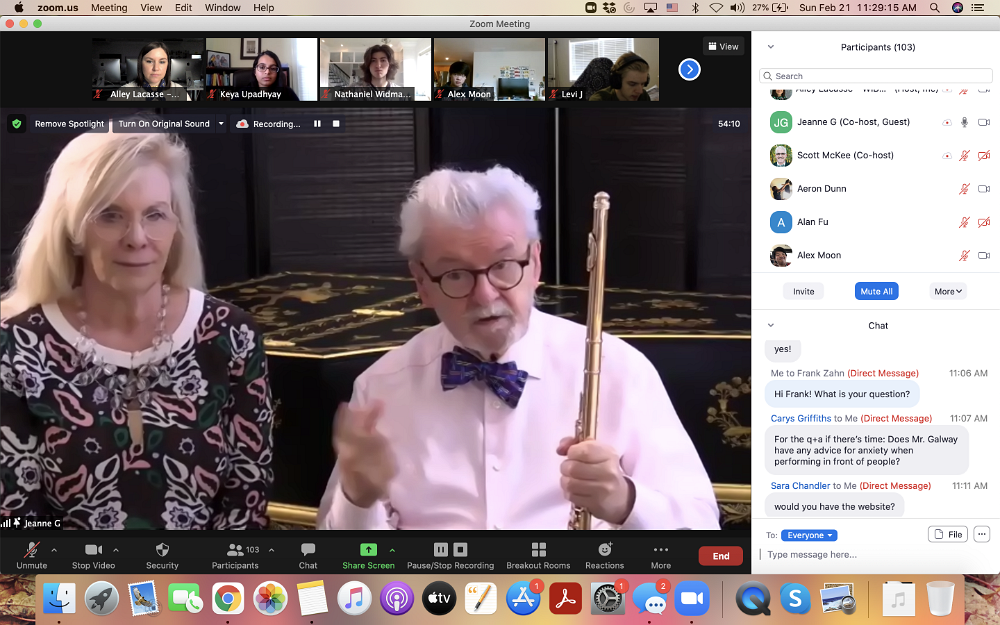
Task: Open the Help menu in menu bar
Action: (263, 8)
